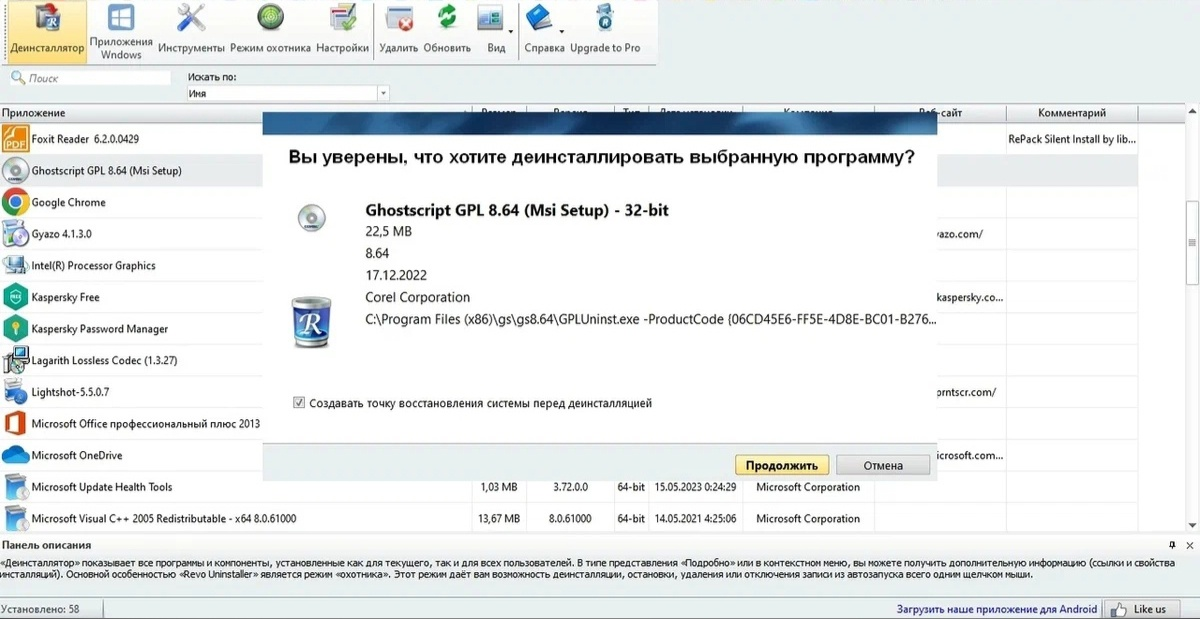Click the Revo Uninstaller bin icon in dialog
This screenshot has height=619, width=1200.
pyautogui.click(x=310, y=322)
